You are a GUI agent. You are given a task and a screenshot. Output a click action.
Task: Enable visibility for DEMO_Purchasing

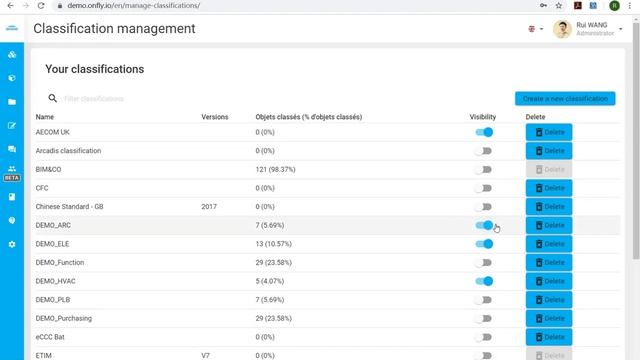tap(484, 318)
